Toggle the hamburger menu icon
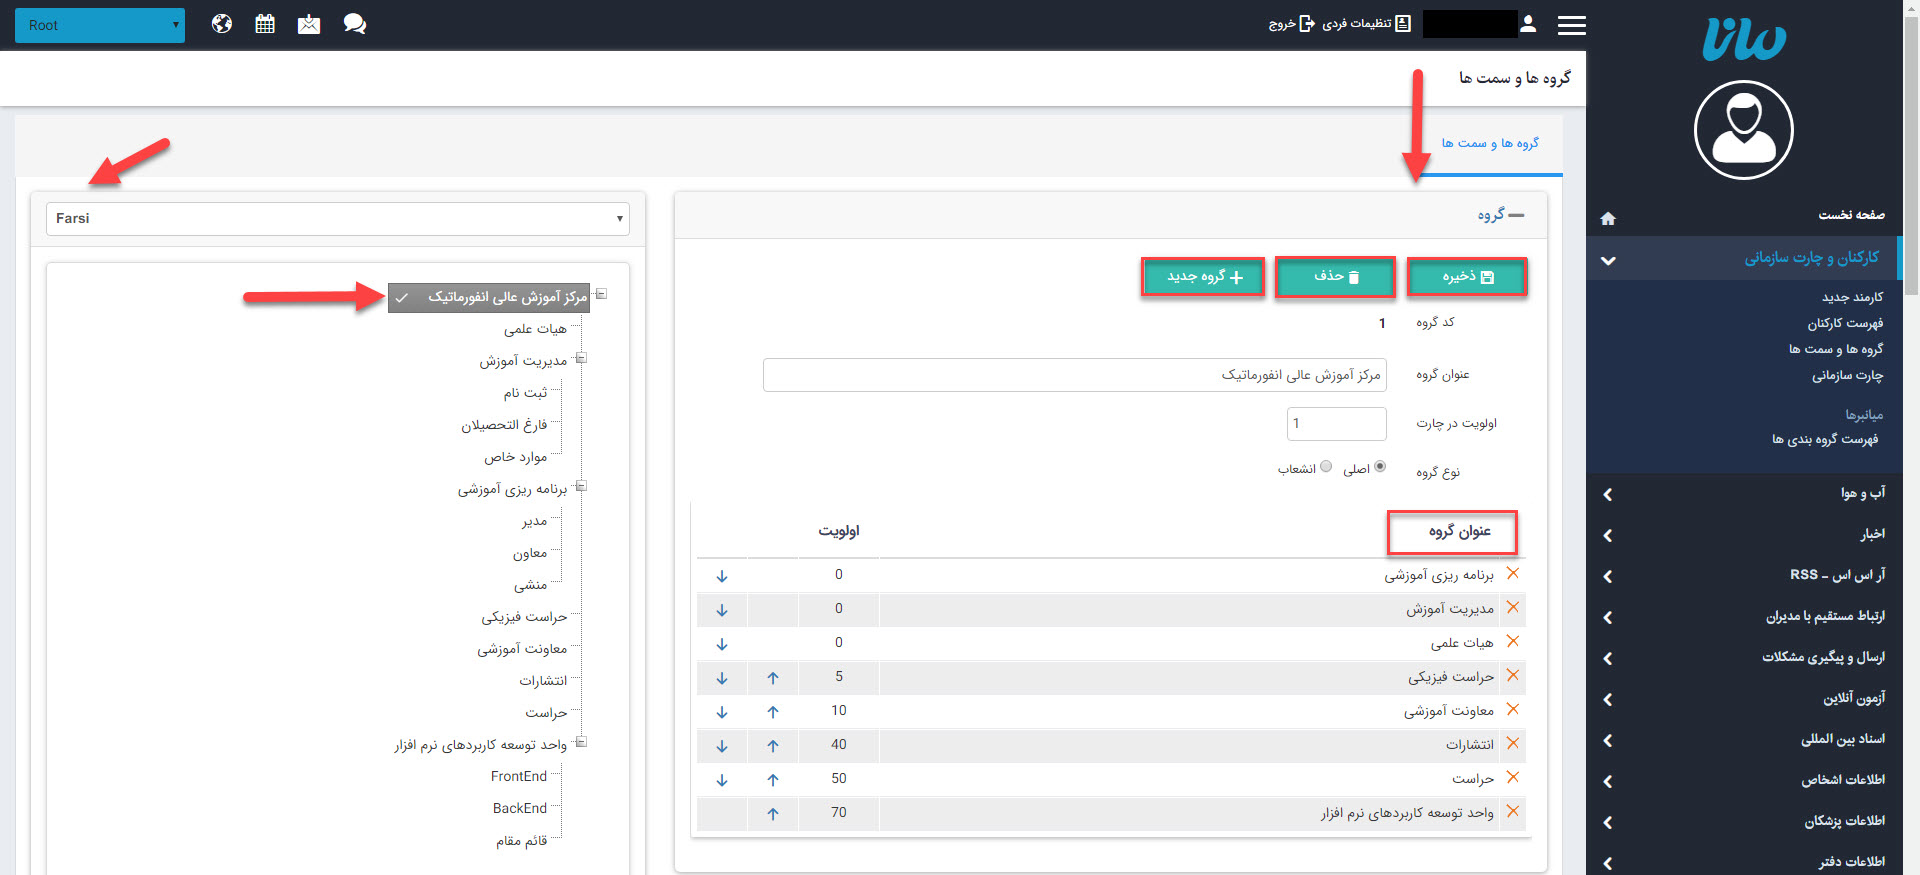This screenshot has height=875, width=1920. (x=1571, y=25)
